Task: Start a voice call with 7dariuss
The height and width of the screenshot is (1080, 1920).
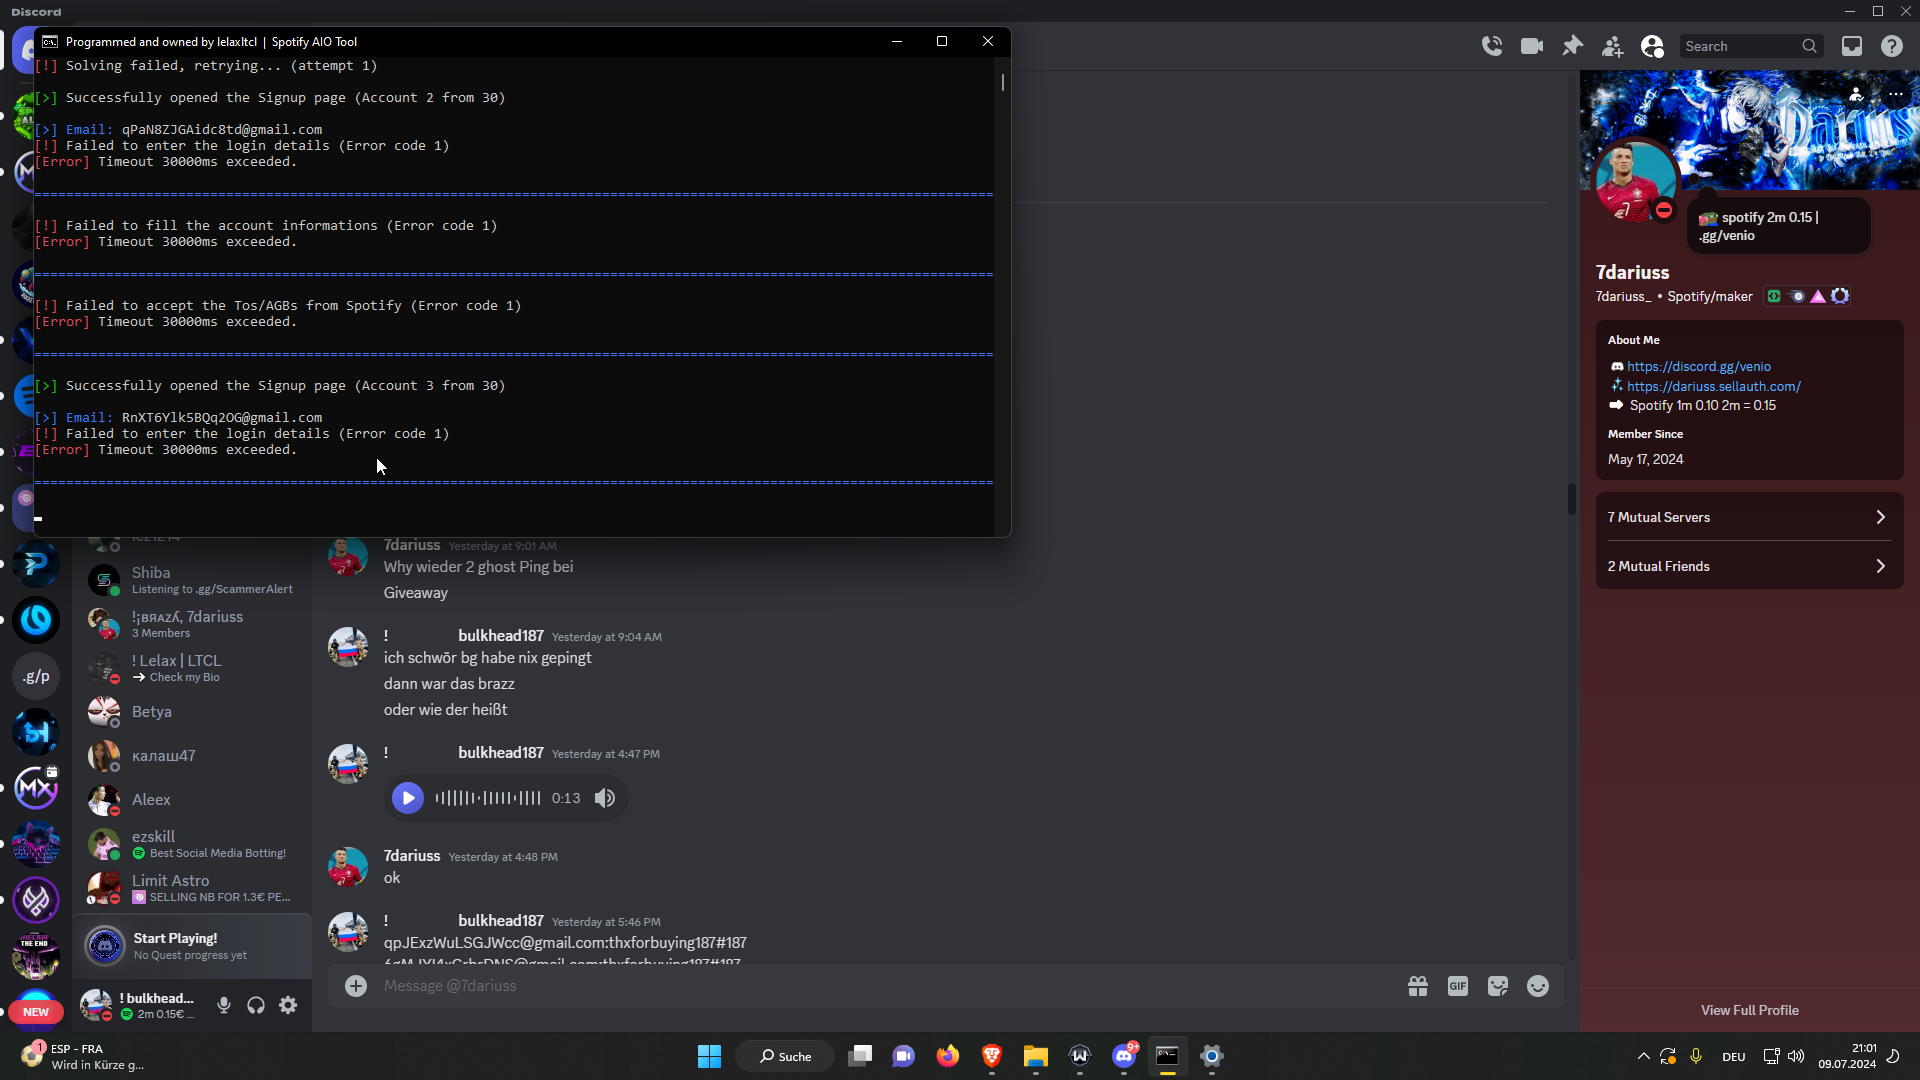Action: pos(1492,46)
